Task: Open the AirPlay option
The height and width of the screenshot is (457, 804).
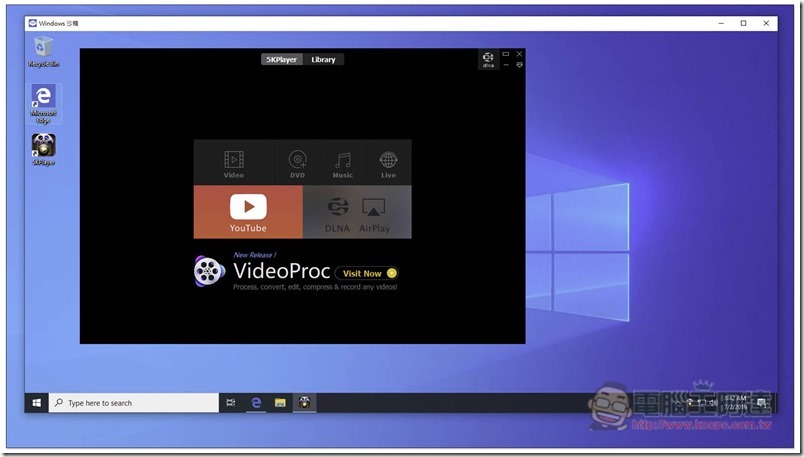Action: point(374,214)
